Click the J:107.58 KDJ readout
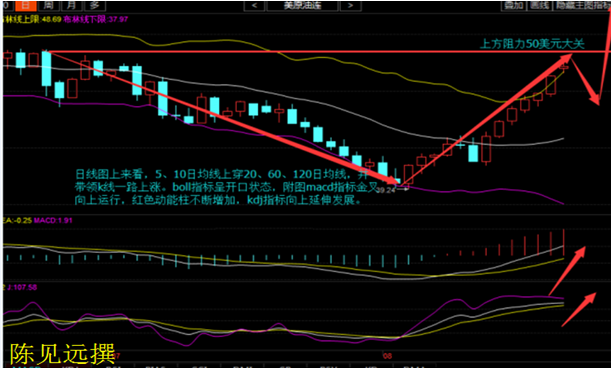Viewport: 611px width, 368px height. (22, 287)
